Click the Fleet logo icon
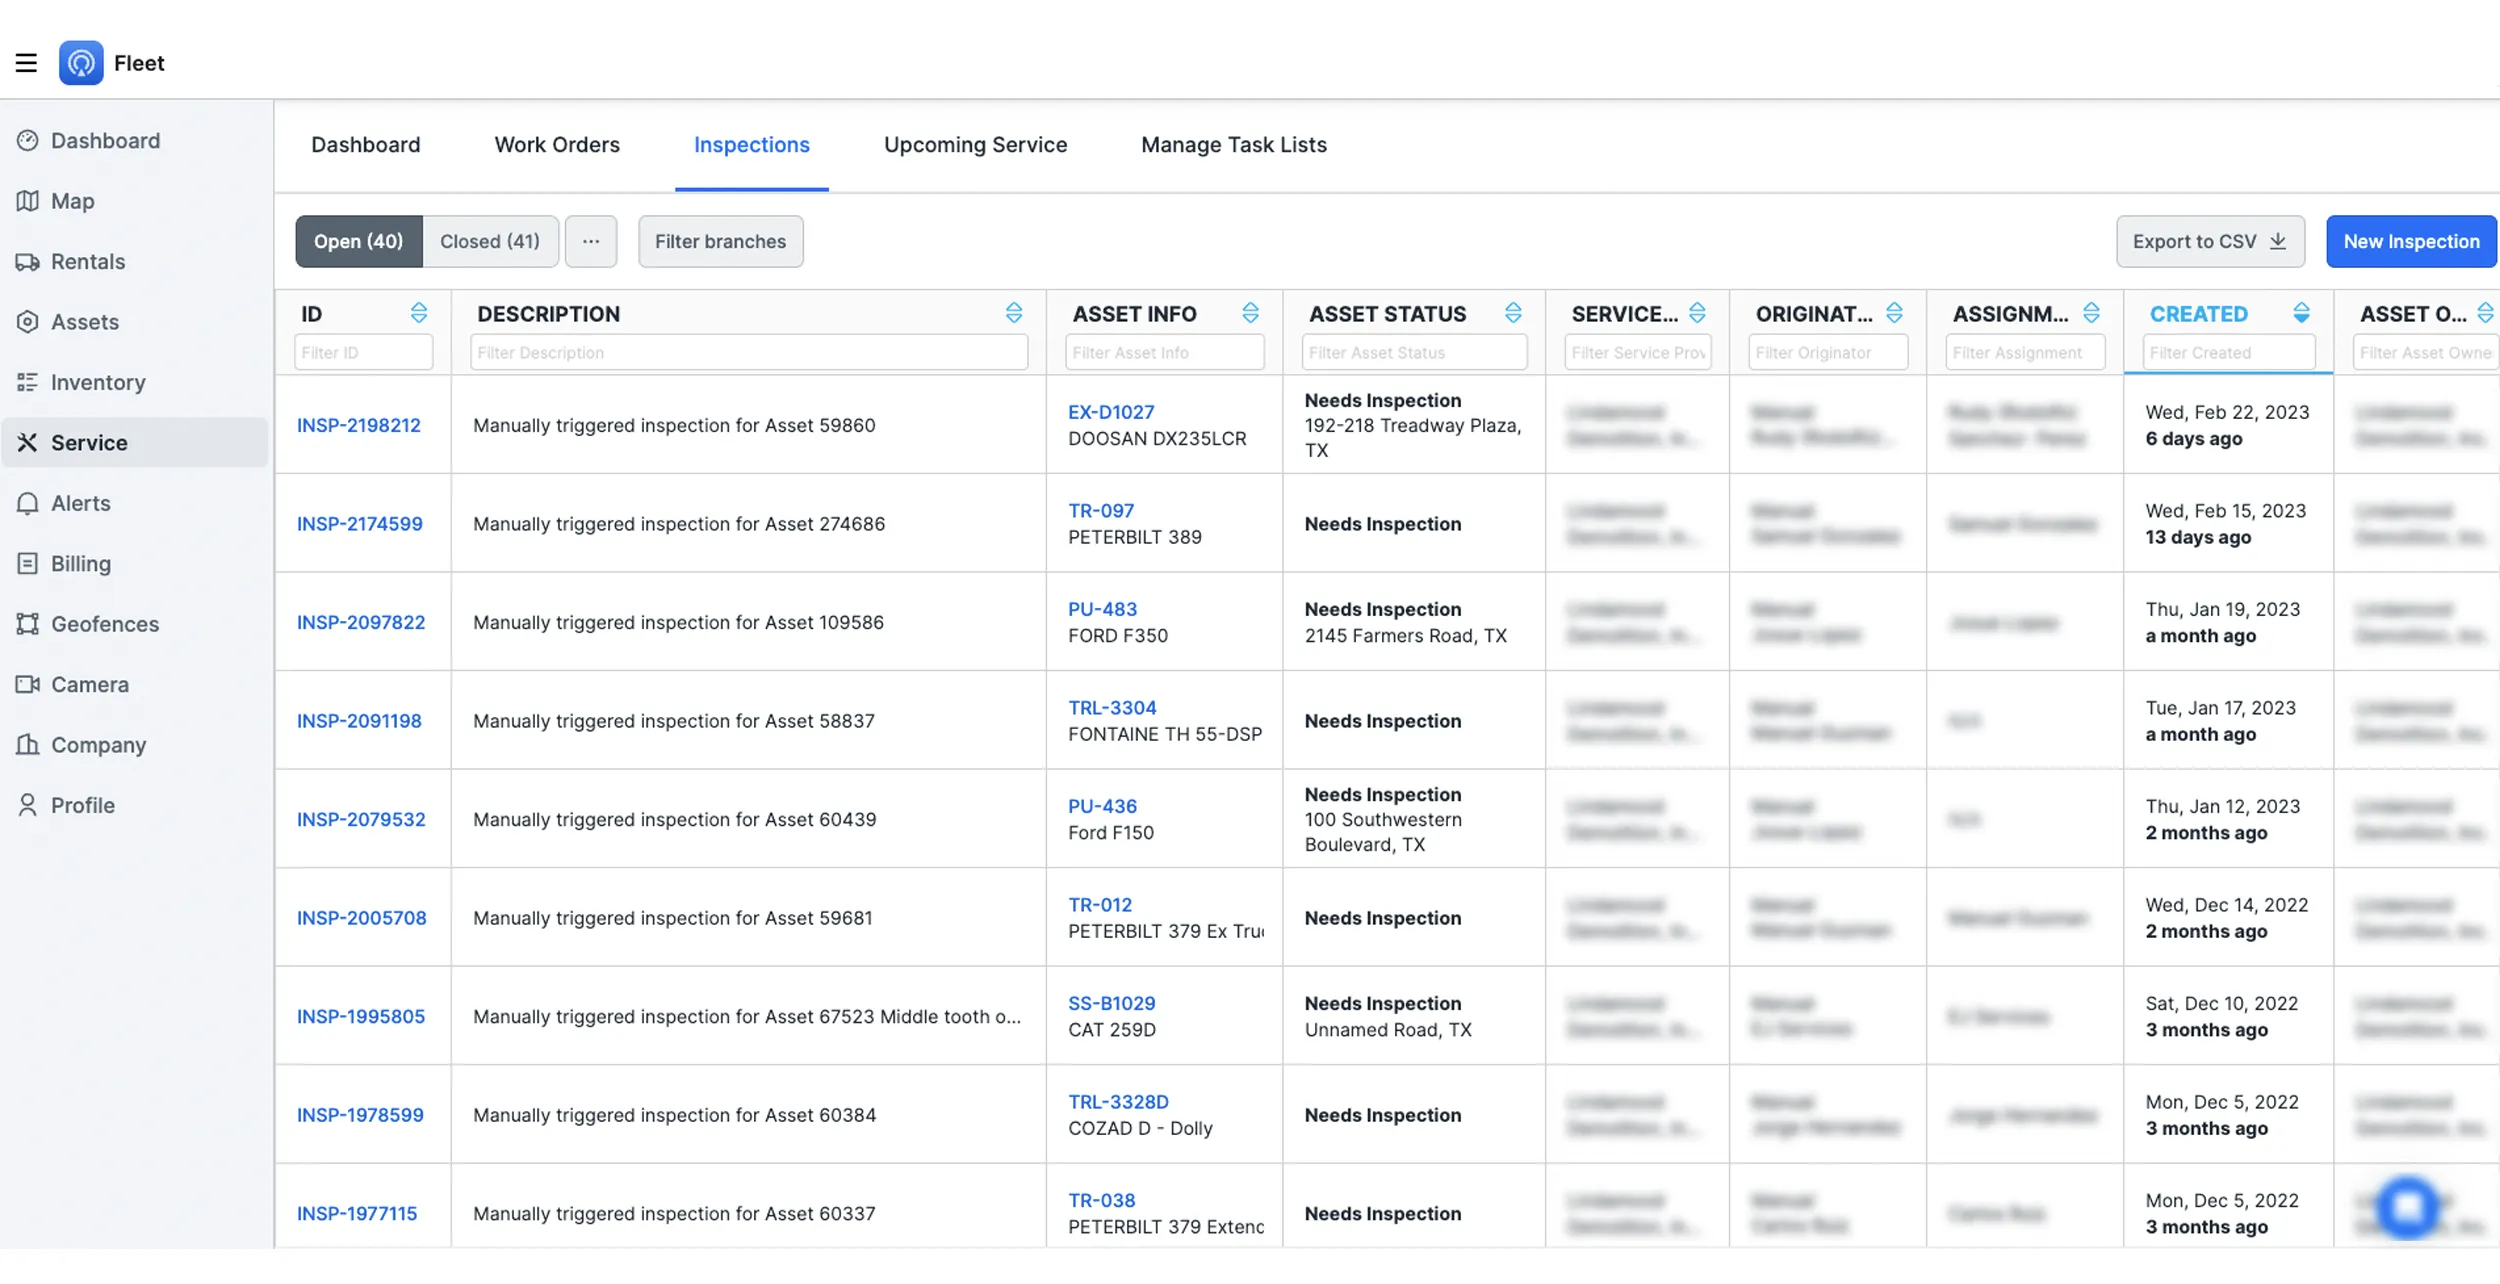 coord(81,63)
